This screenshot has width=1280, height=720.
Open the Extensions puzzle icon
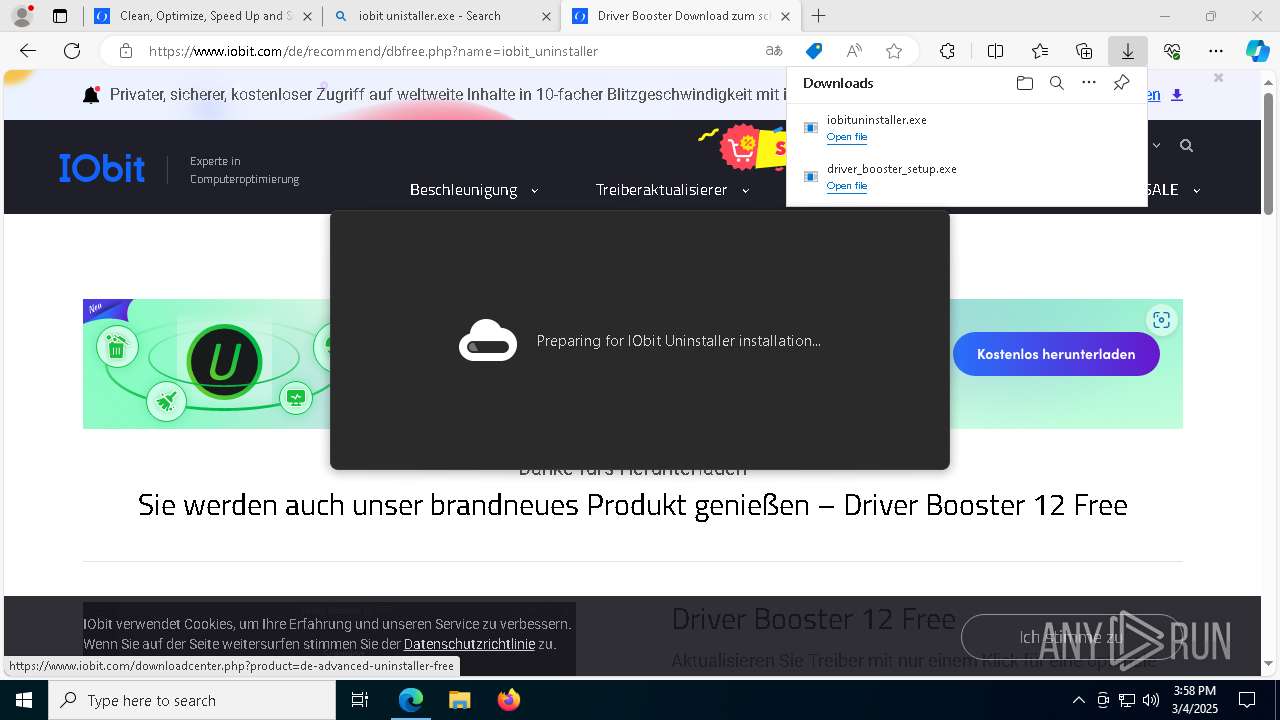tap(947, 51)
